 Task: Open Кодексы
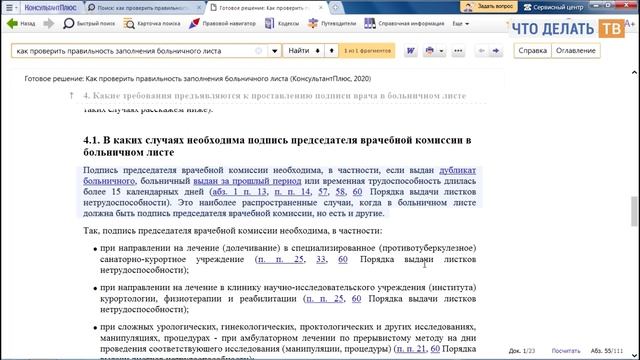(x=282, y=24)
